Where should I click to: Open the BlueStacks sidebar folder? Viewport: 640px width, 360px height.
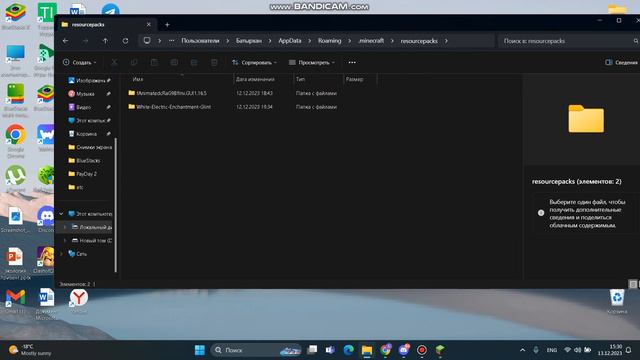(85, 160)
